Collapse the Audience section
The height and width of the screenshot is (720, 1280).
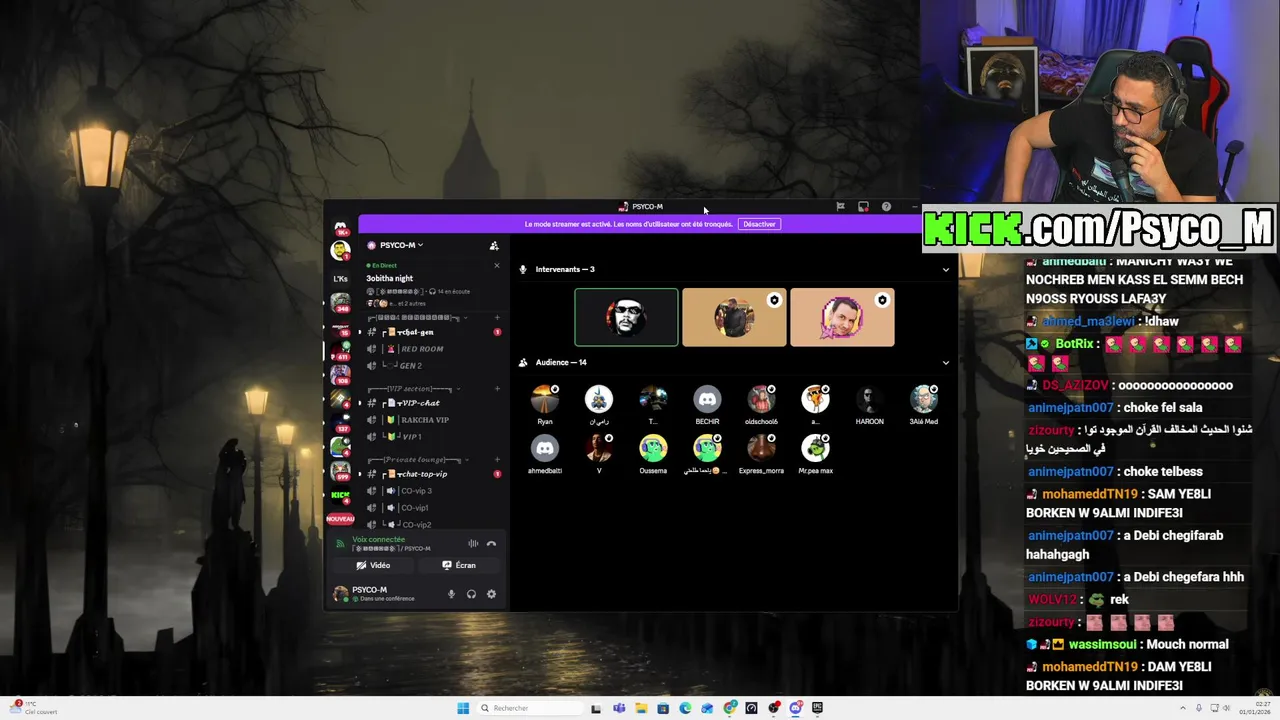pos(945,363)
